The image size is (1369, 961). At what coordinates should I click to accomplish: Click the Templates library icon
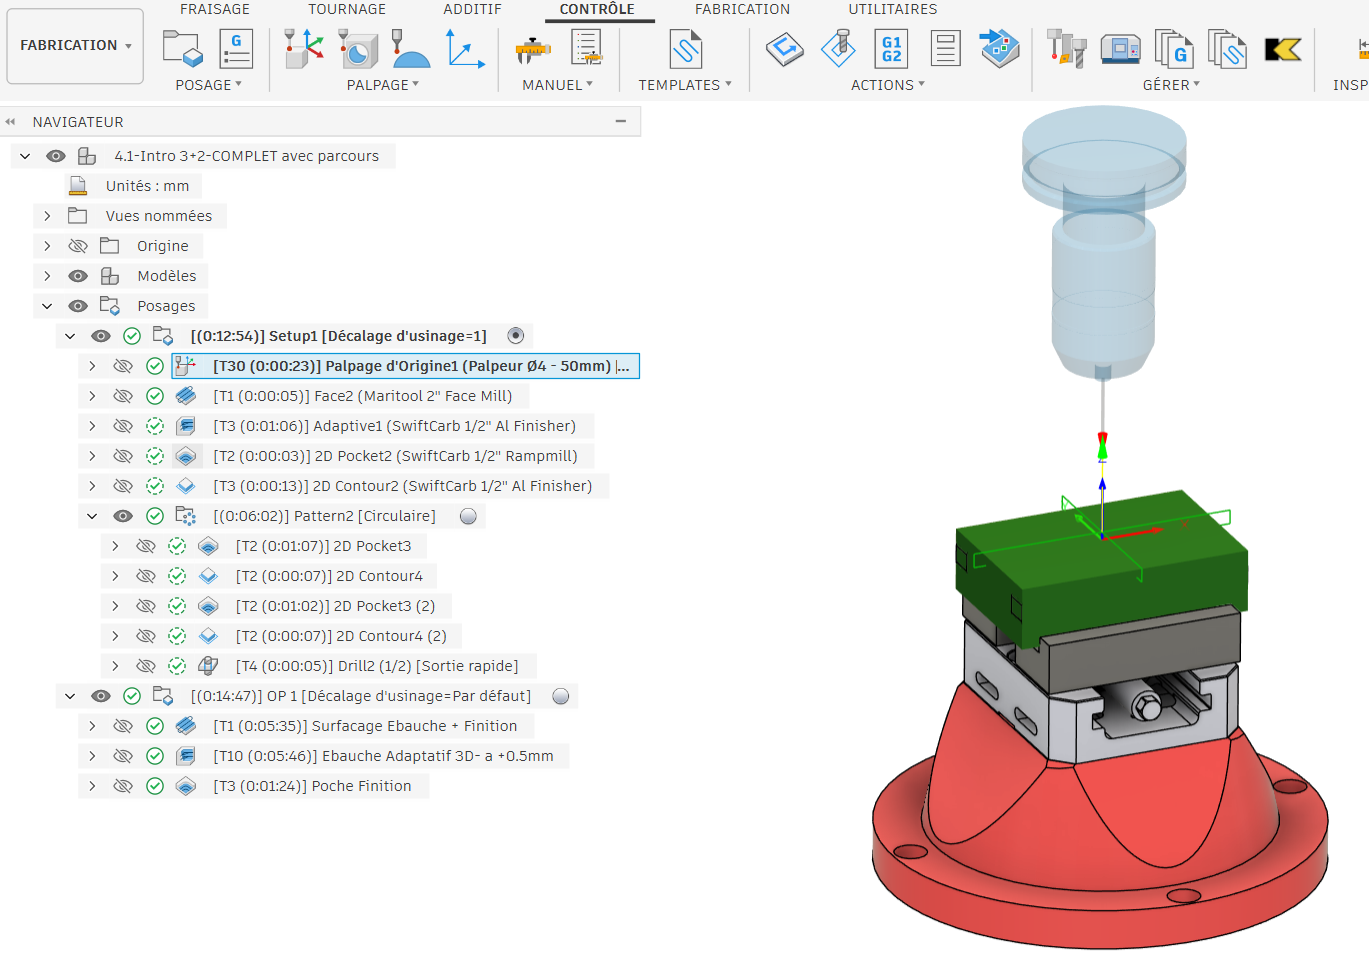tap(686, 48)
